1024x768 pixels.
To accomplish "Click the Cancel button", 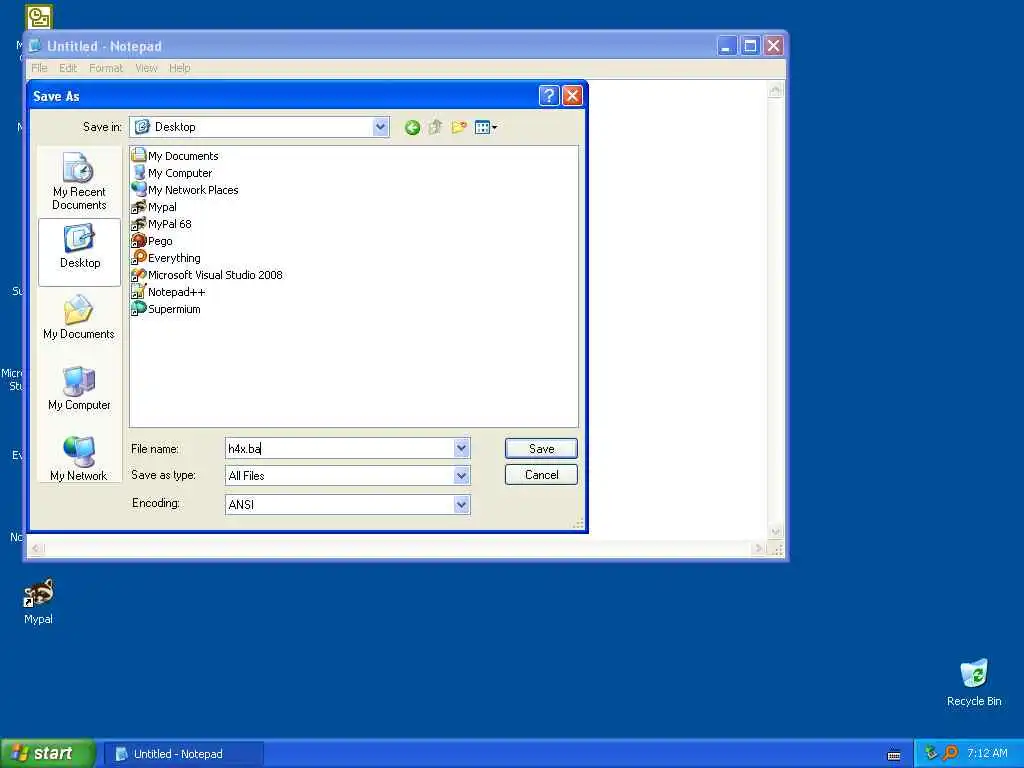I will pos(541,475).
